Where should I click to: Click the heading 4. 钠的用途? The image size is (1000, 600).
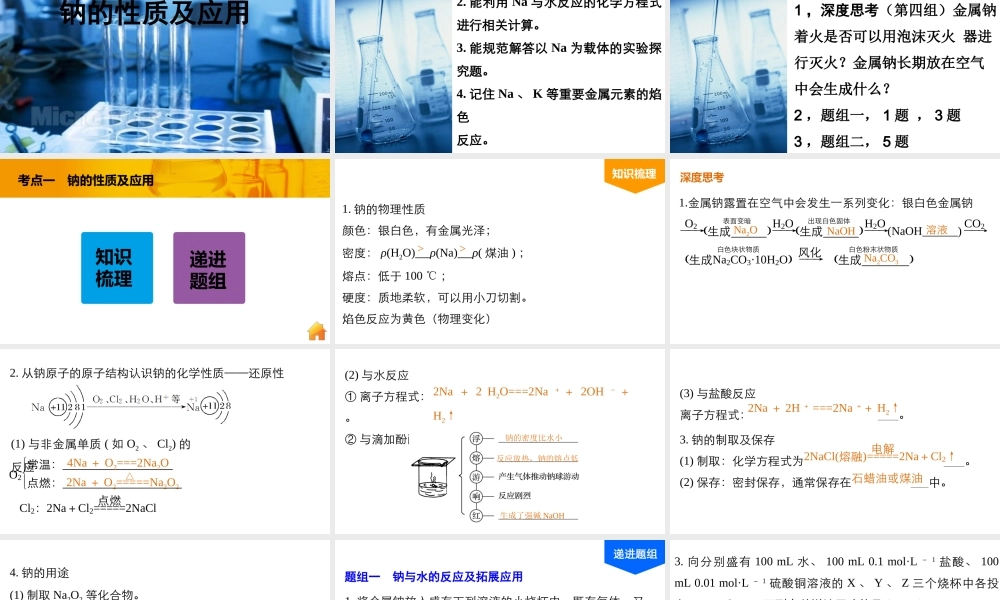[x=39, y=573]
